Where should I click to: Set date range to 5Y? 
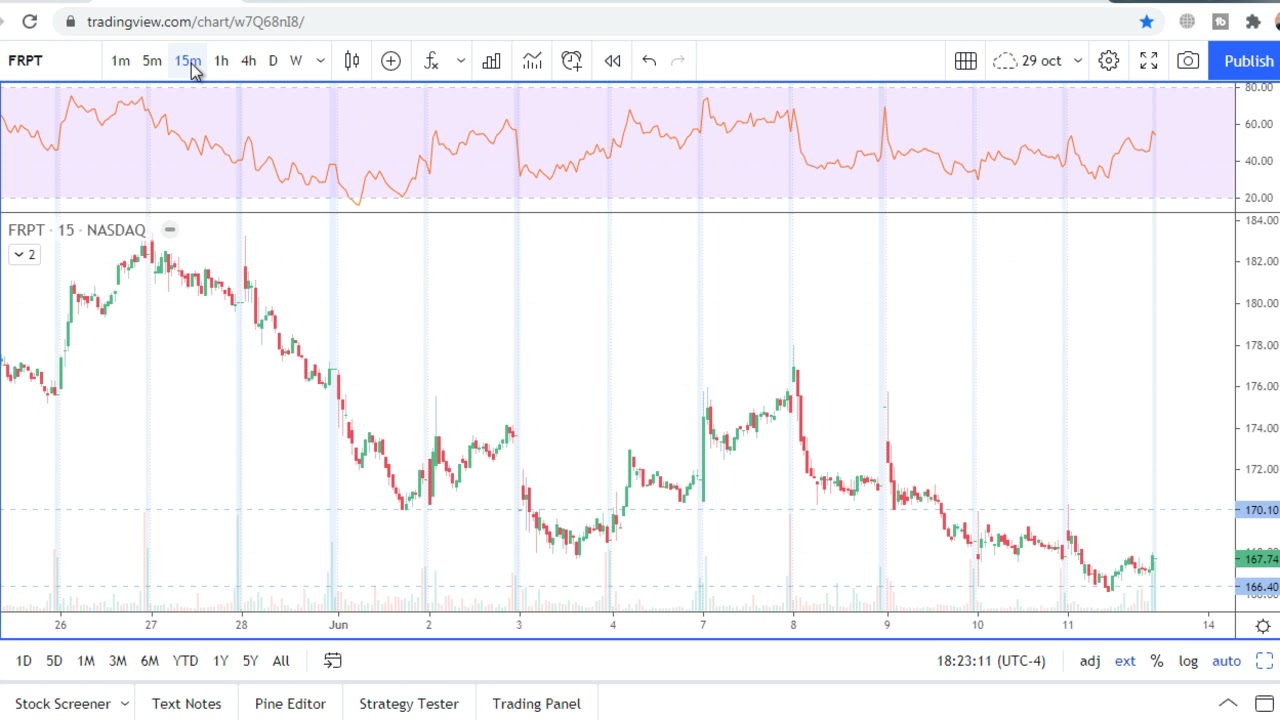tap(250, 661)
